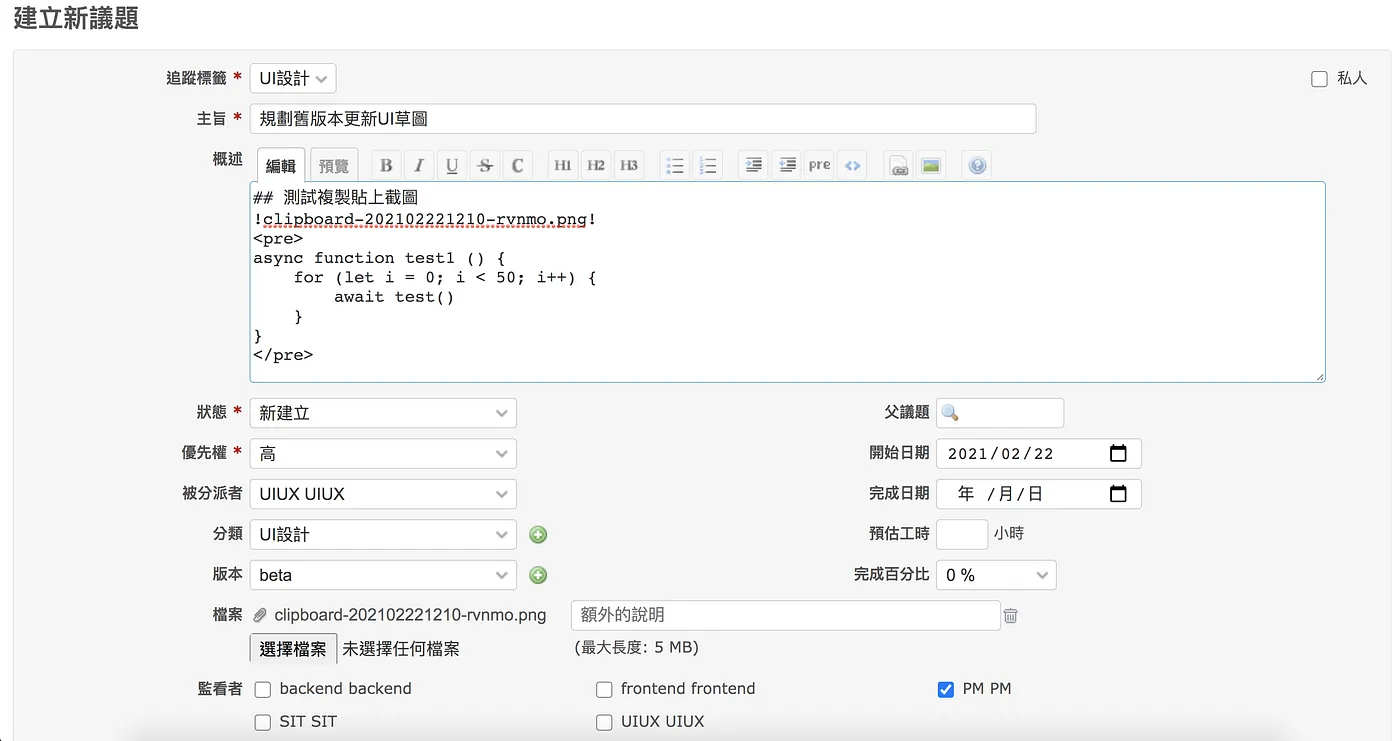Click start date field 2021/02/22
The image size is (1400, 741).
click(x=1038, y=453)
